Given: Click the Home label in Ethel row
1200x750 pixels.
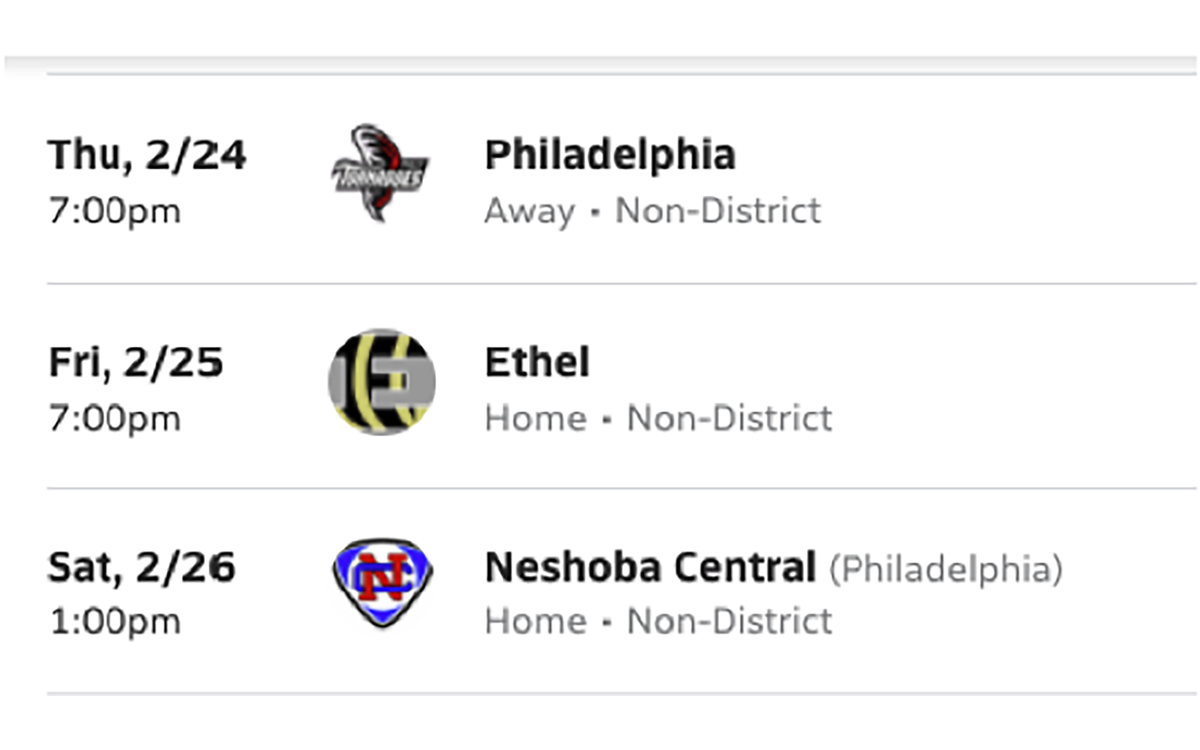Looking at the screenshot, I should coord(536,418).
